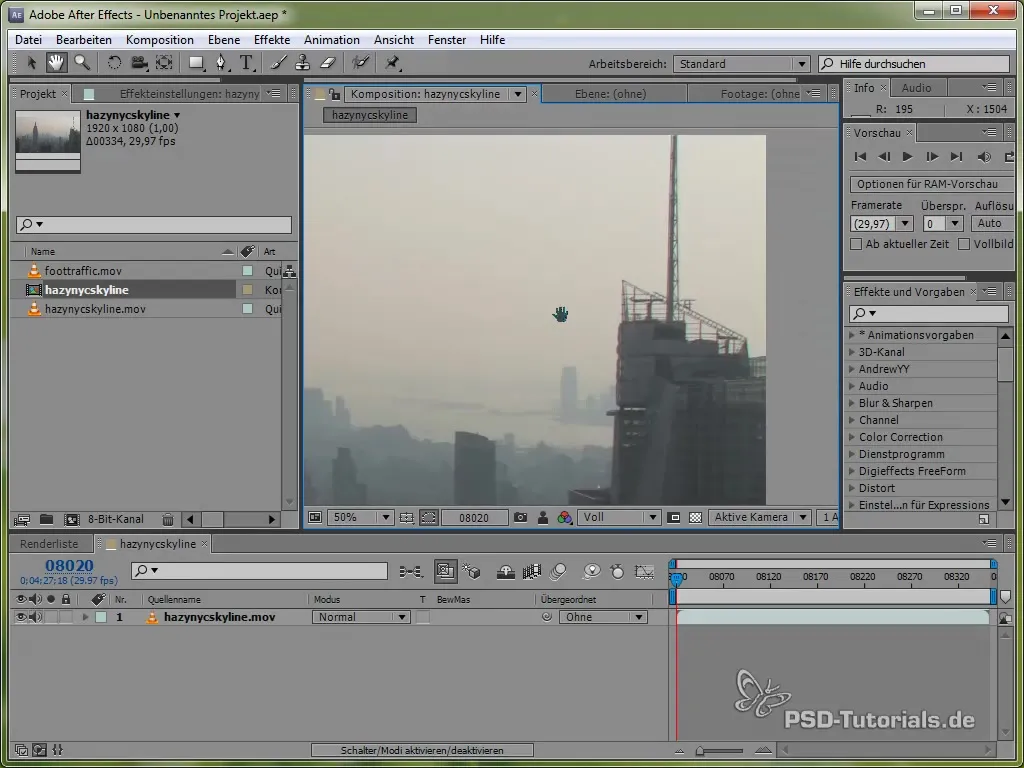This screenshot has height=768, width=1024.
Task: Take a snapshot with the camera icon
Action: pyautogui.click(x=520, y=517)
